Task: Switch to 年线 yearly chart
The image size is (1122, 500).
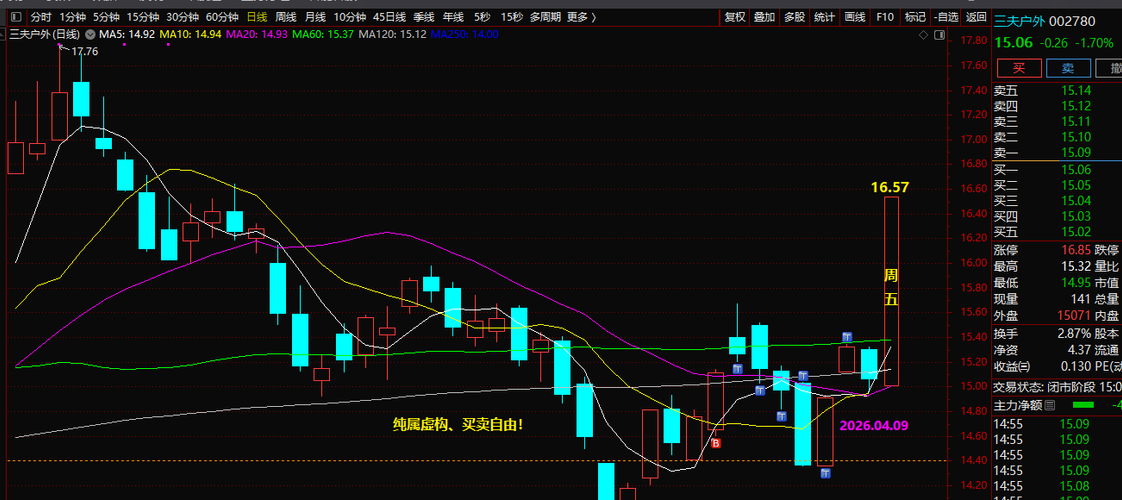Action: point(453,17)
